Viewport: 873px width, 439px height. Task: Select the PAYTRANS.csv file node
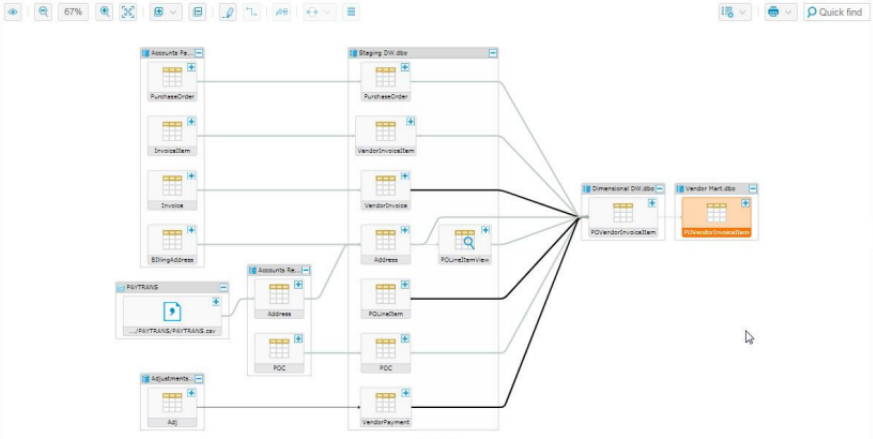click(172, 316)
